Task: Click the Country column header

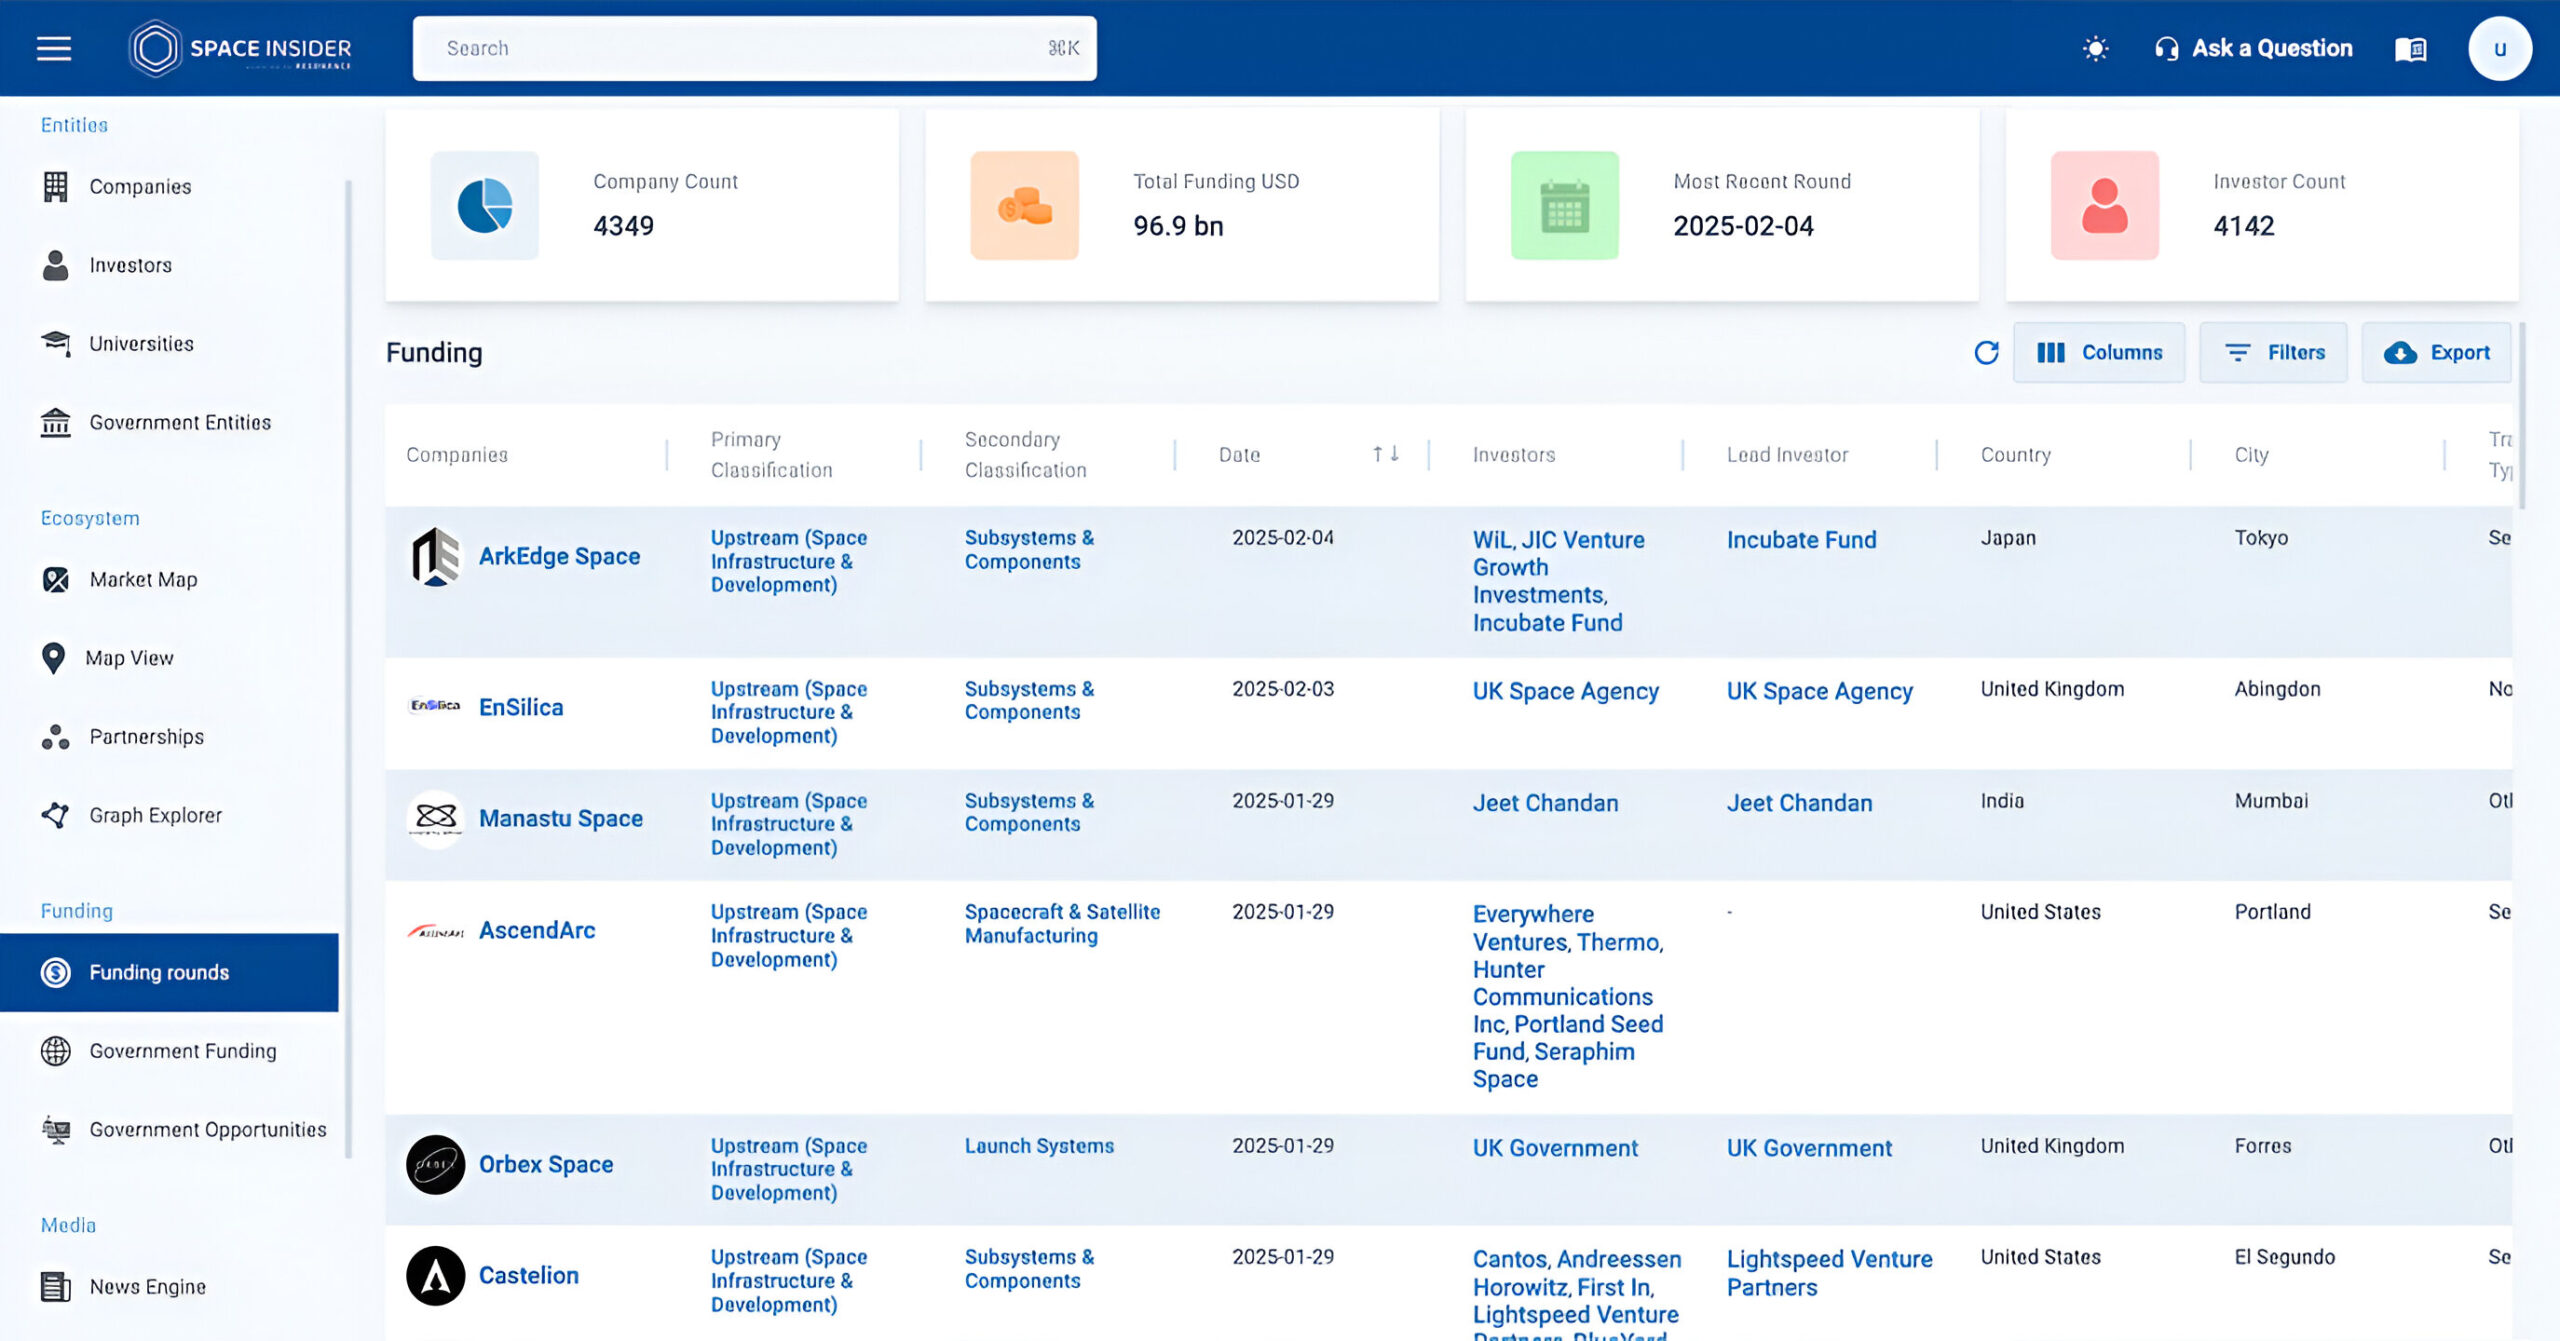Action: 2015,455
